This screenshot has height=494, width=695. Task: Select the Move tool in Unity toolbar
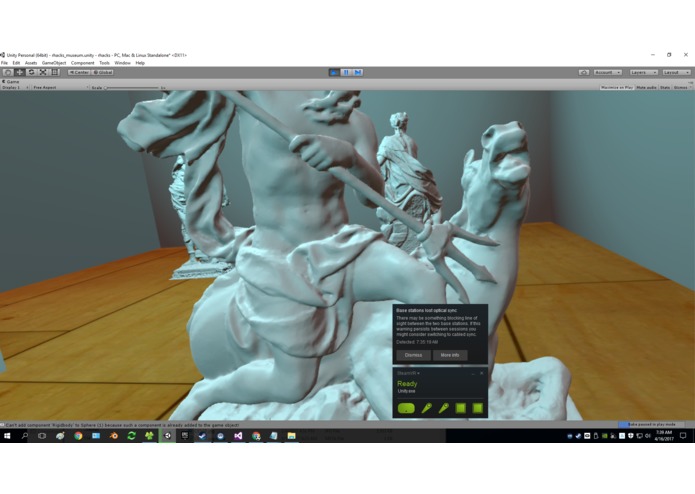pos(20,72)
